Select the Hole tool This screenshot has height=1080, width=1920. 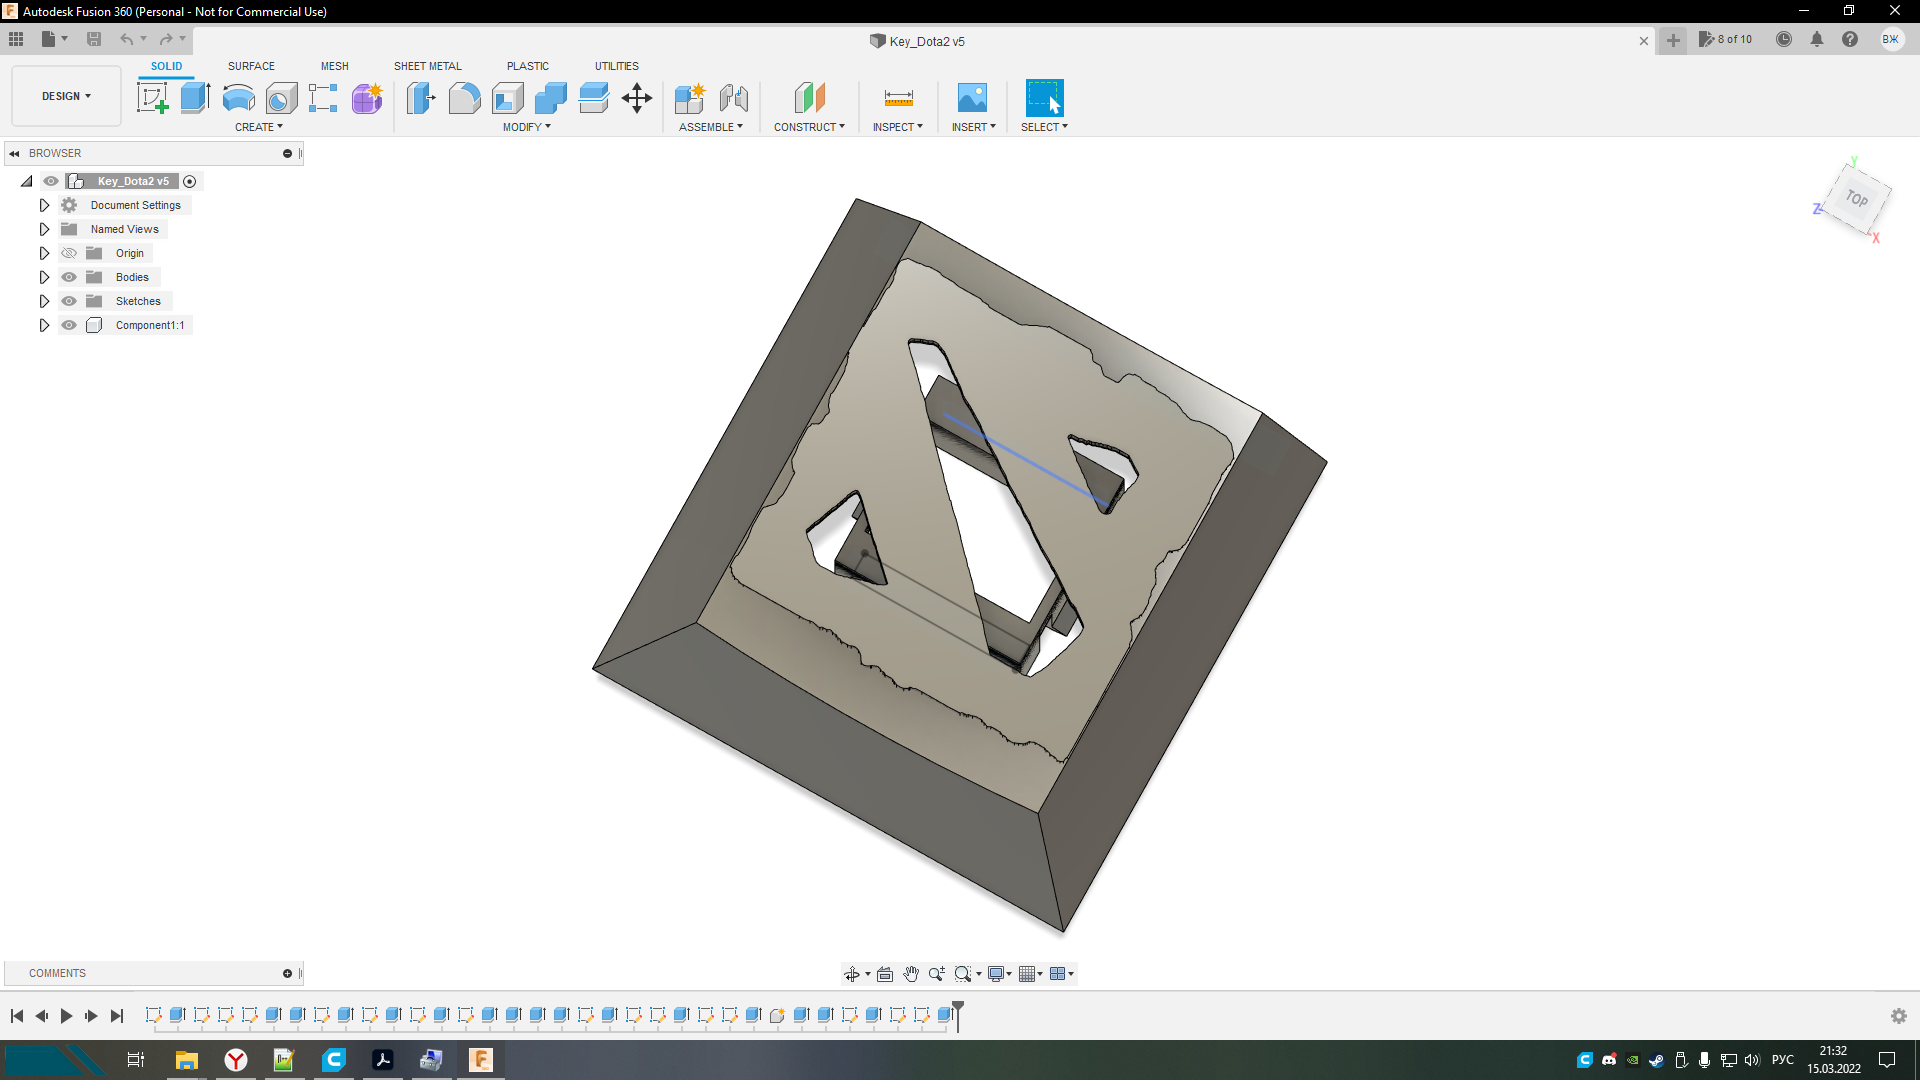click(282, 98)
